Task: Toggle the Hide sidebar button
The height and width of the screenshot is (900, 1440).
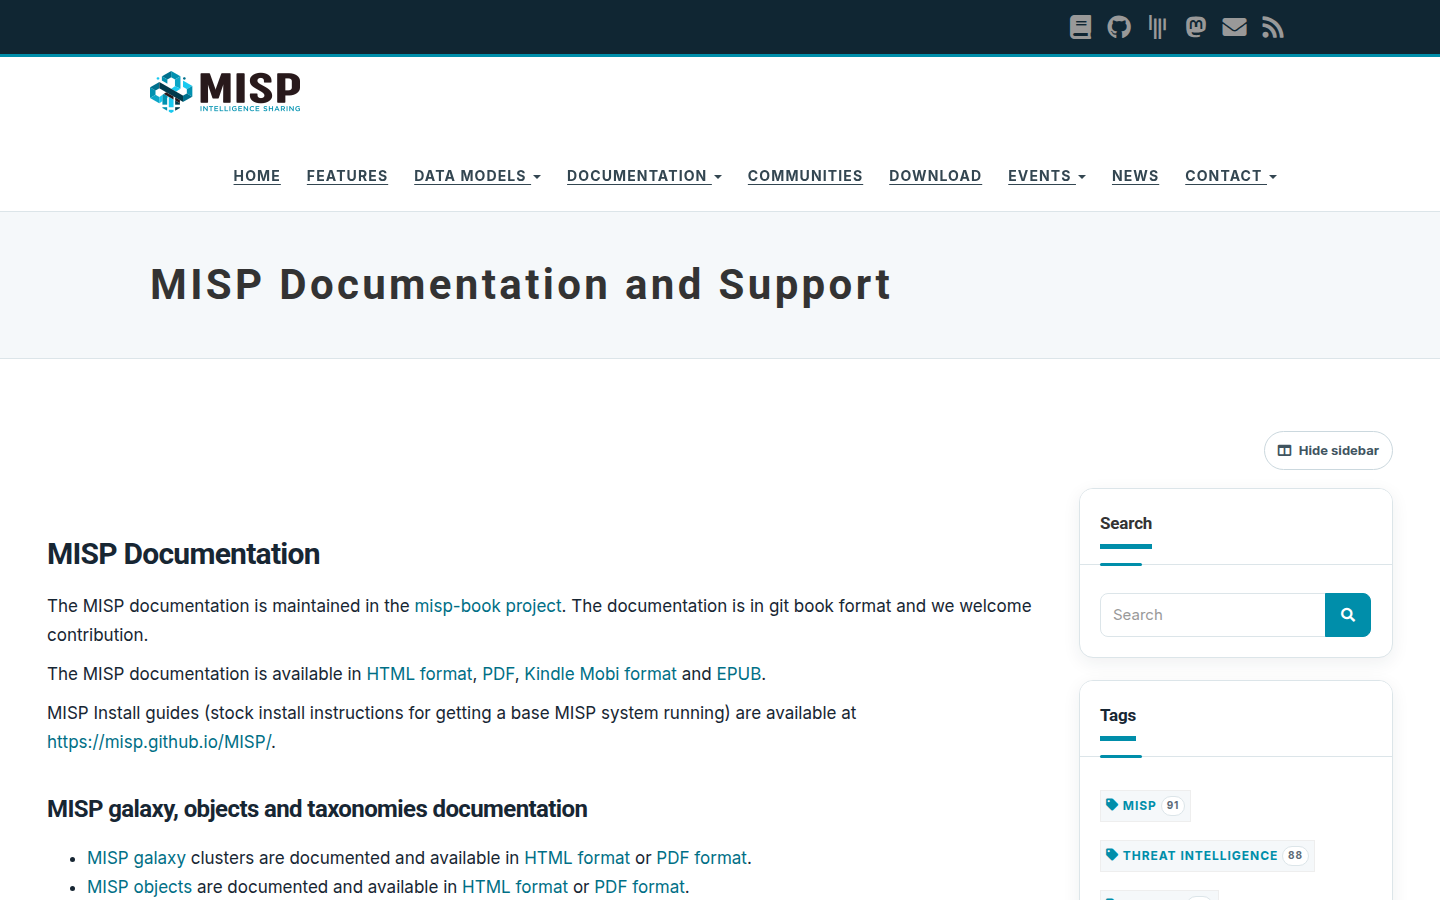Action: [x=1328, y=450]
